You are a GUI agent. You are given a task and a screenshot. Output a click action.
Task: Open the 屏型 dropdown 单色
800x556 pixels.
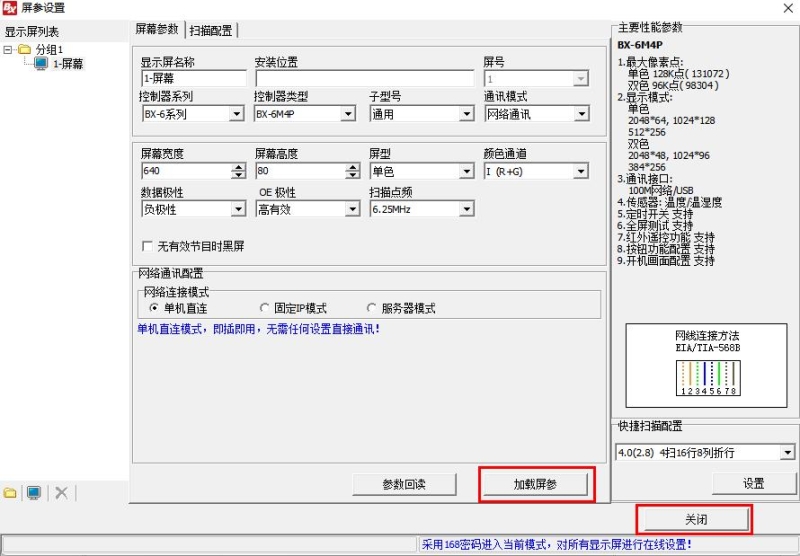pyautogui.click(x=466, y=171)
